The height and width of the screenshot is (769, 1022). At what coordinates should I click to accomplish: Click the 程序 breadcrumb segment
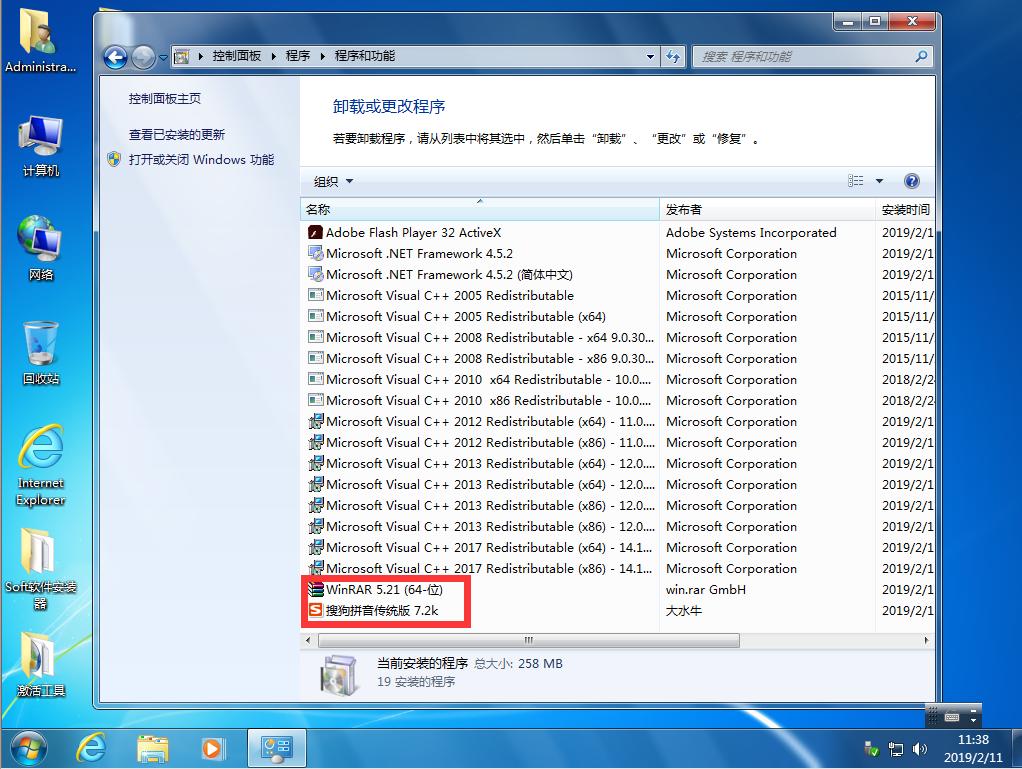[298, 56]
